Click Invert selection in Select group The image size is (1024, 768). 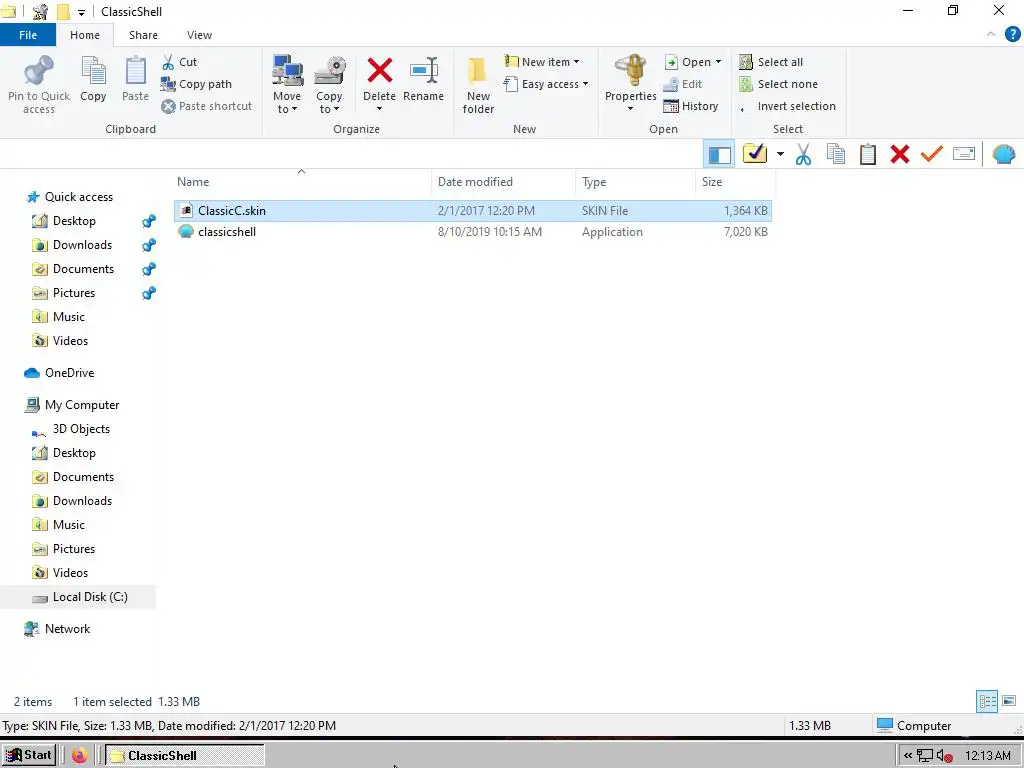tap(788, 106)
